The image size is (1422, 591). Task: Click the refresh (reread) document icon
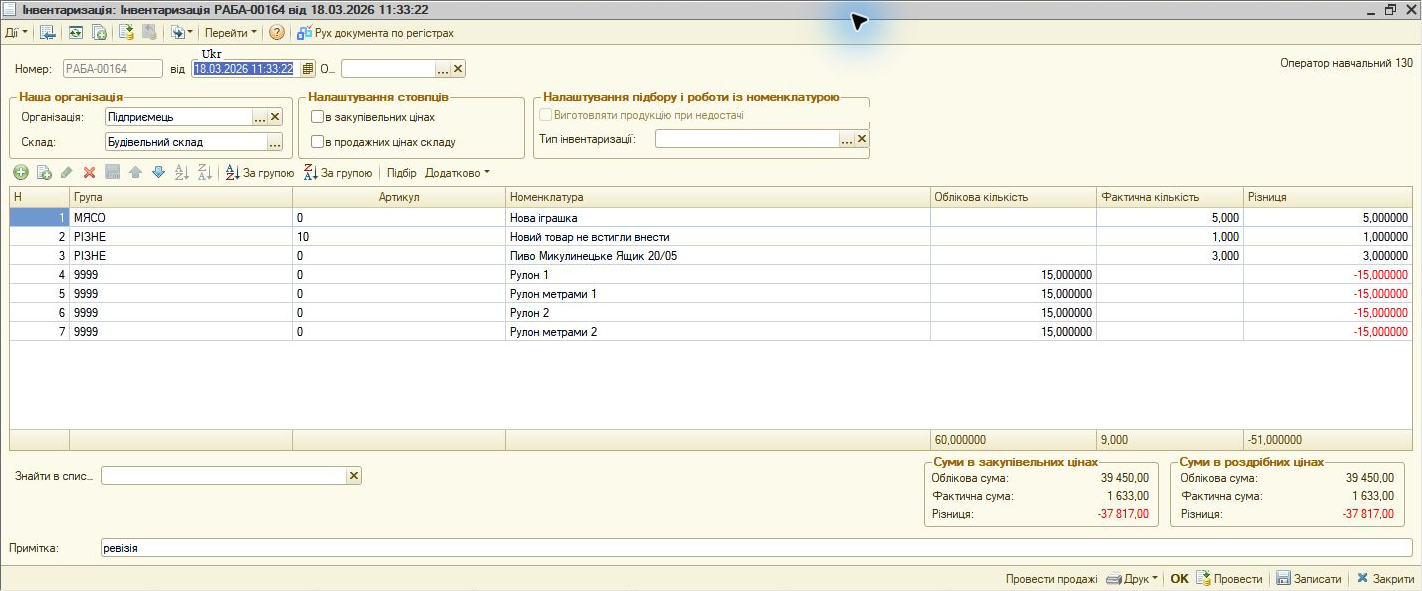point(76,33)
